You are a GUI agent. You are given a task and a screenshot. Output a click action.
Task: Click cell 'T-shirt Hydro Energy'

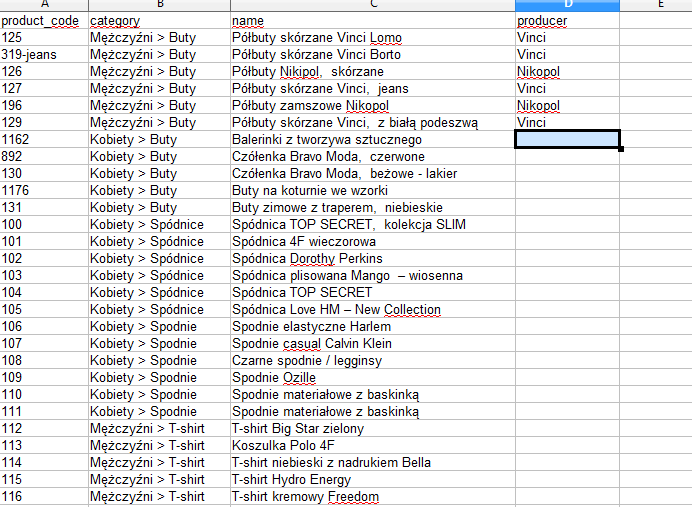coord(372,479)
